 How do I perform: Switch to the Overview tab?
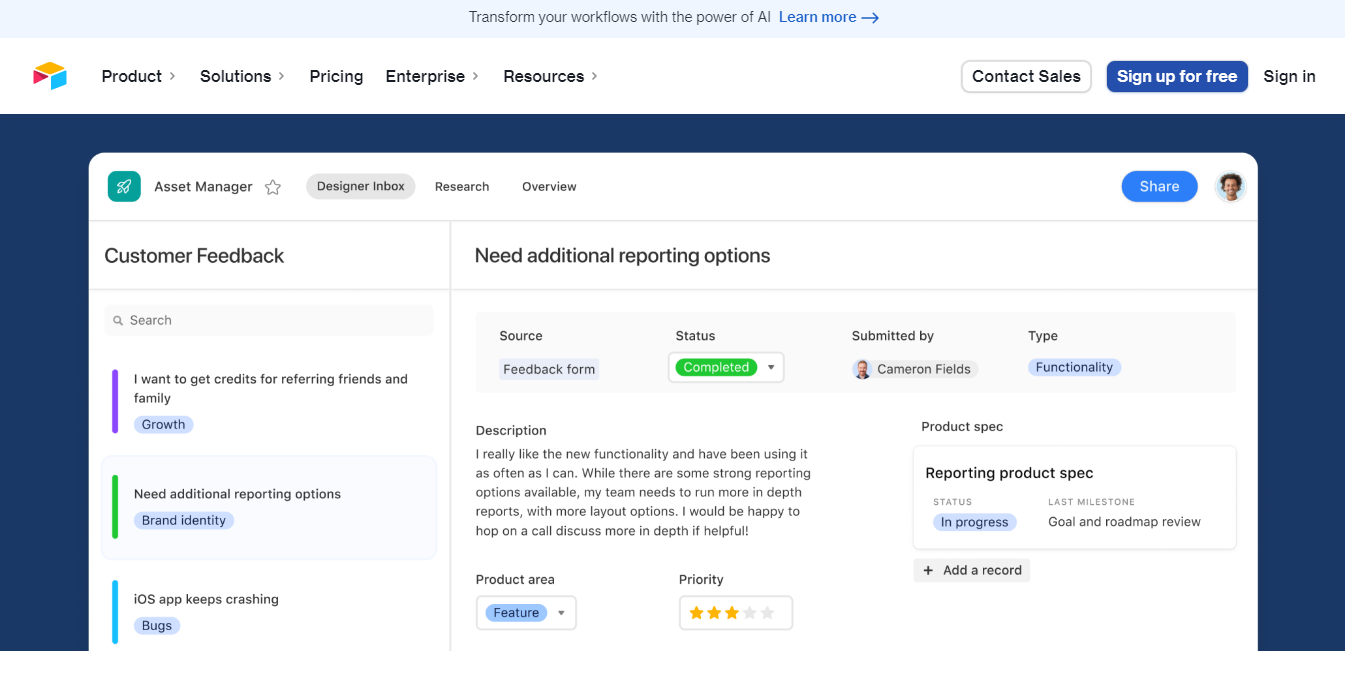coord(549,187)
